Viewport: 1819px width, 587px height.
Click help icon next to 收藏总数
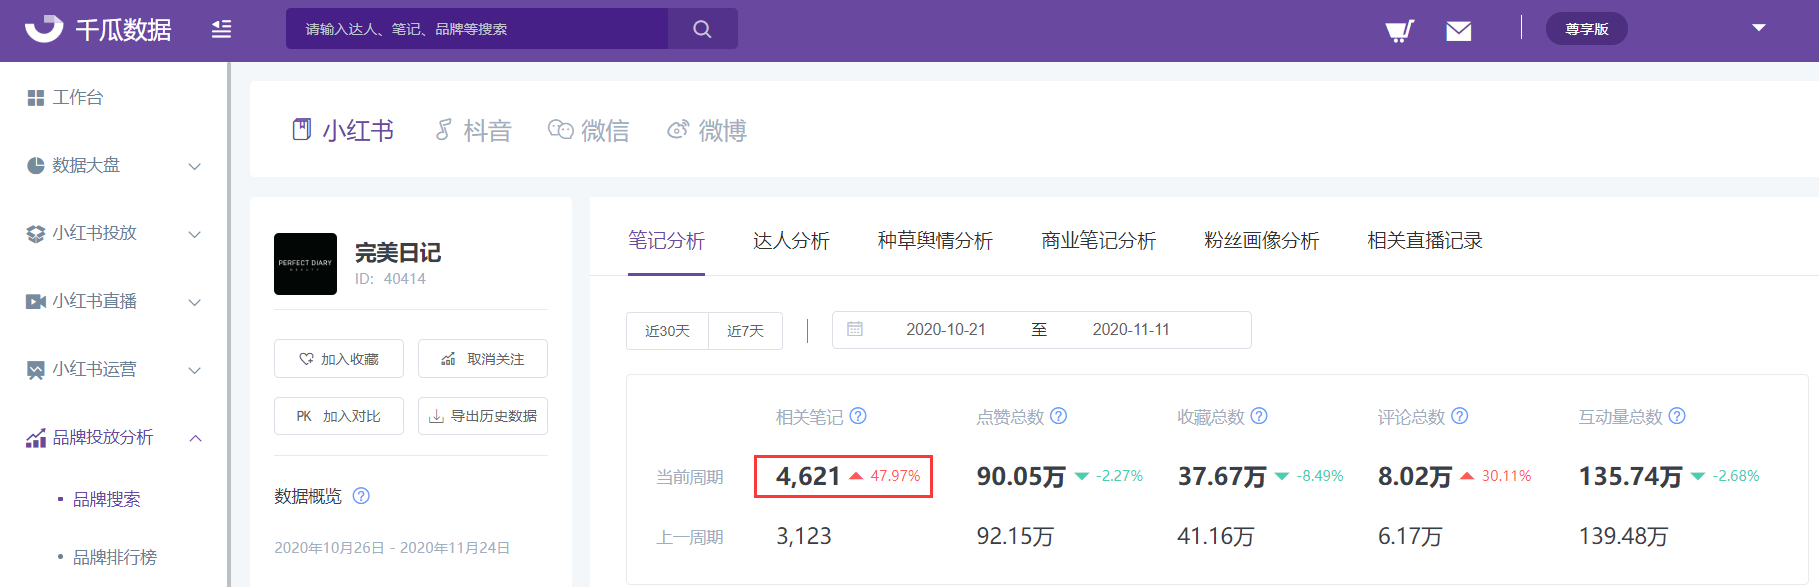pyautogui.click(x=1259, y=416)
